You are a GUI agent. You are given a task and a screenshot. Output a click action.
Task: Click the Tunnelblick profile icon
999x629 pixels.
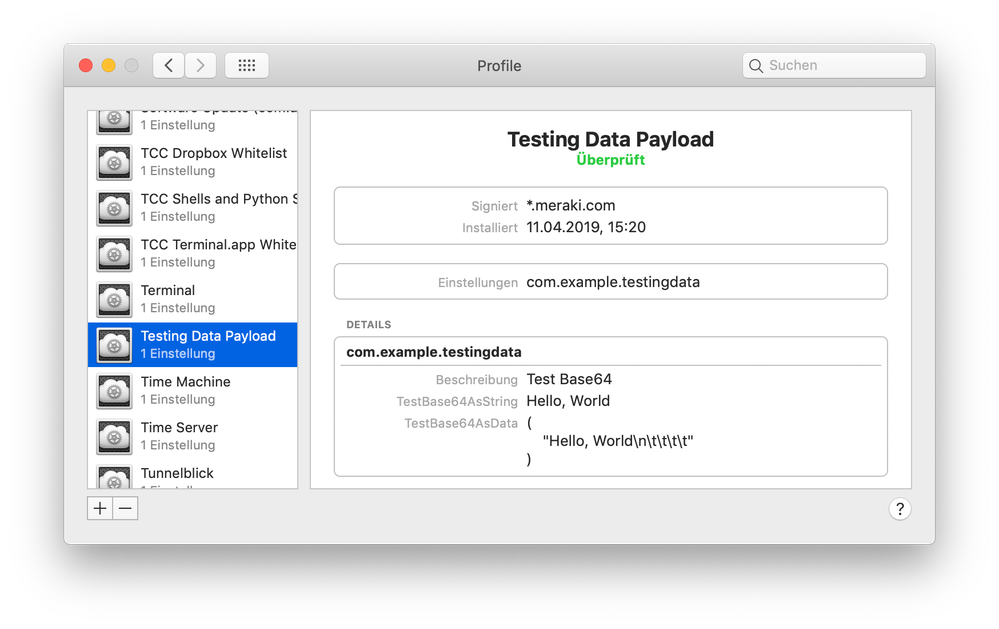[114, 478]
